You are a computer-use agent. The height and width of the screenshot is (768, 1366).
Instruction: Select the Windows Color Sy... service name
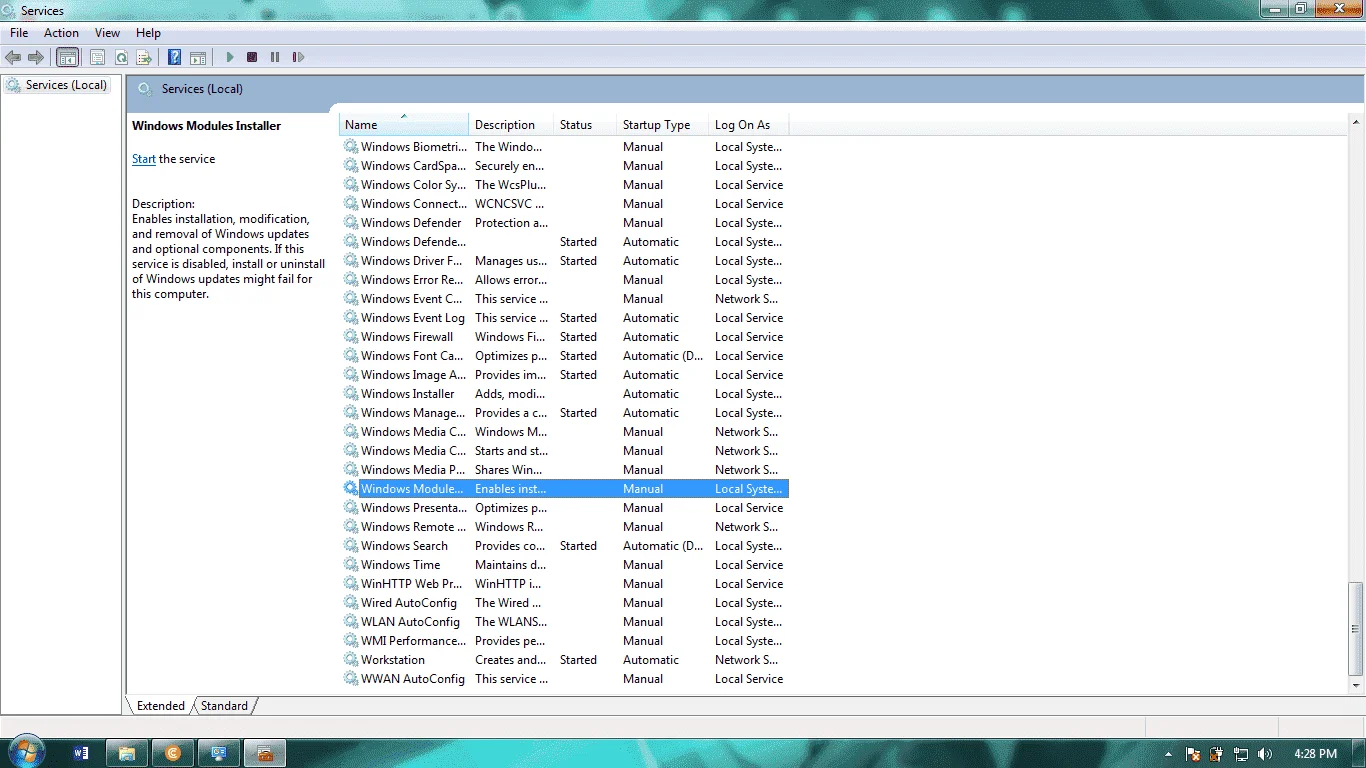tap(413, 185)
